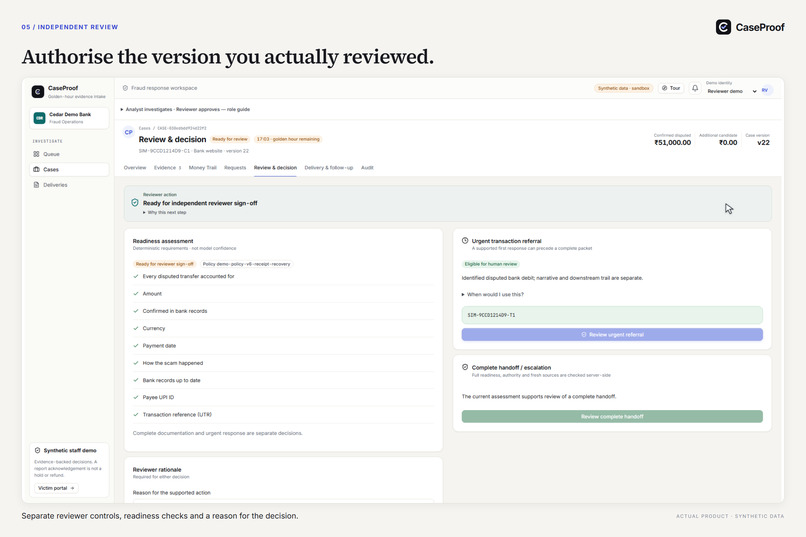Open notifications bell icon
The width and height of the screenshot is (806, 537).
tap(695, 88)
